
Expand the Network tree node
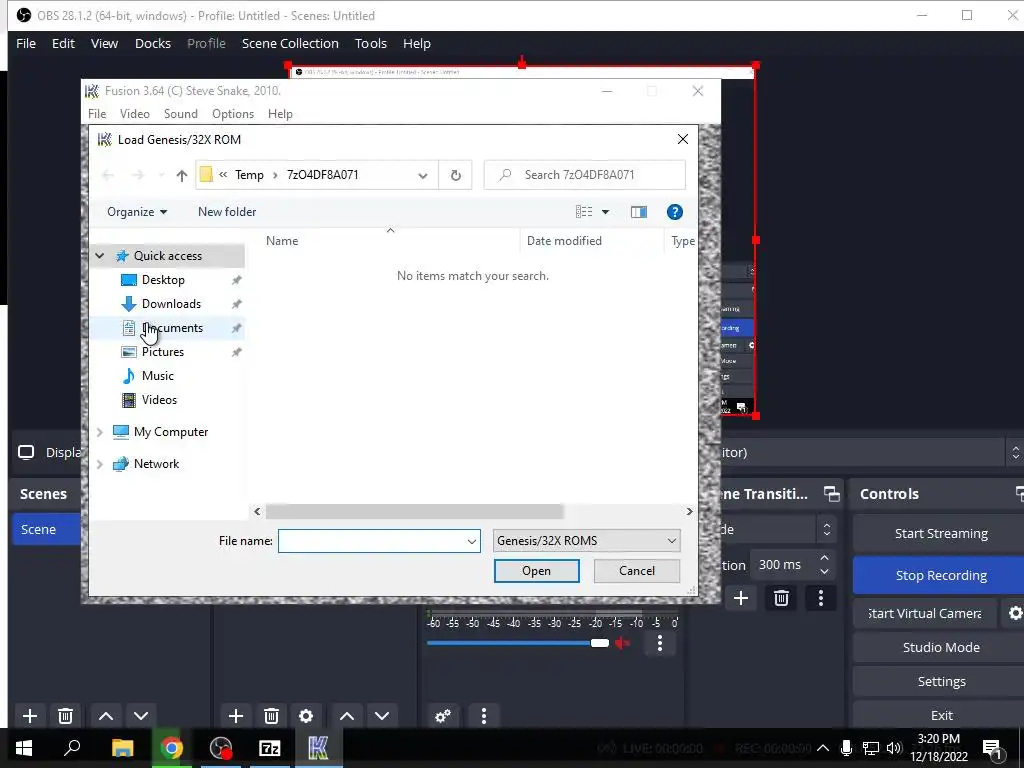coord(99,464)
